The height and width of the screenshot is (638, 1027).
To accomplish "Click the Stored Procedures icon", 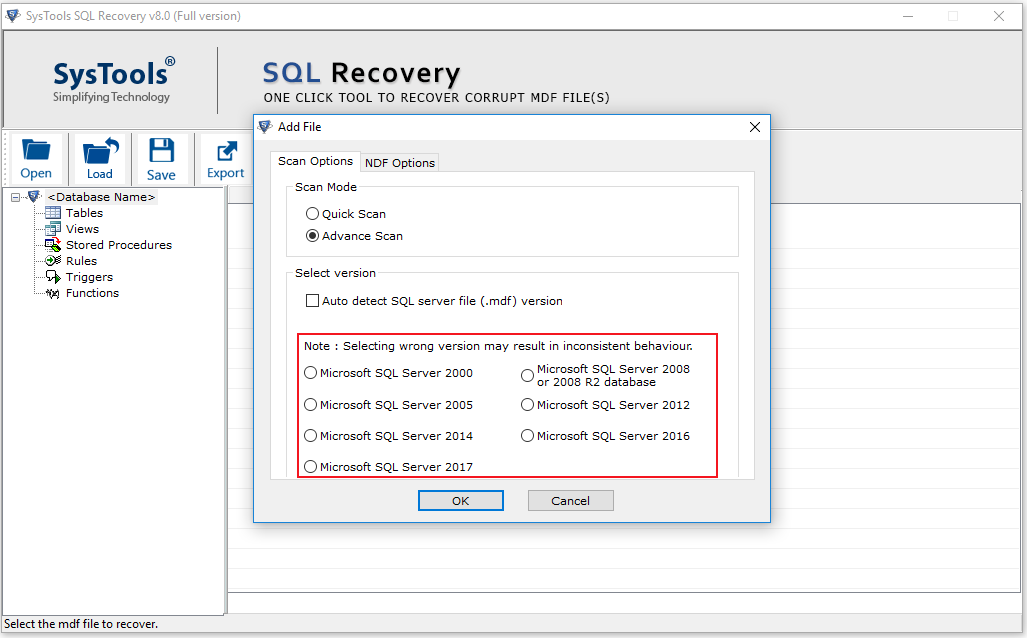I will (x=52, y=245).
